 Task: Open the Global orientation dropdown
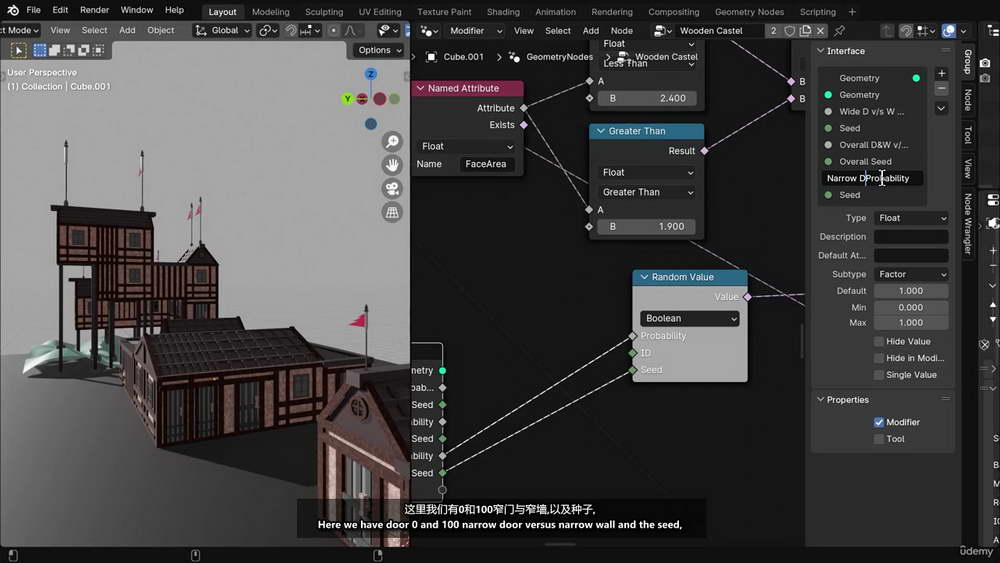pos(222,31)
